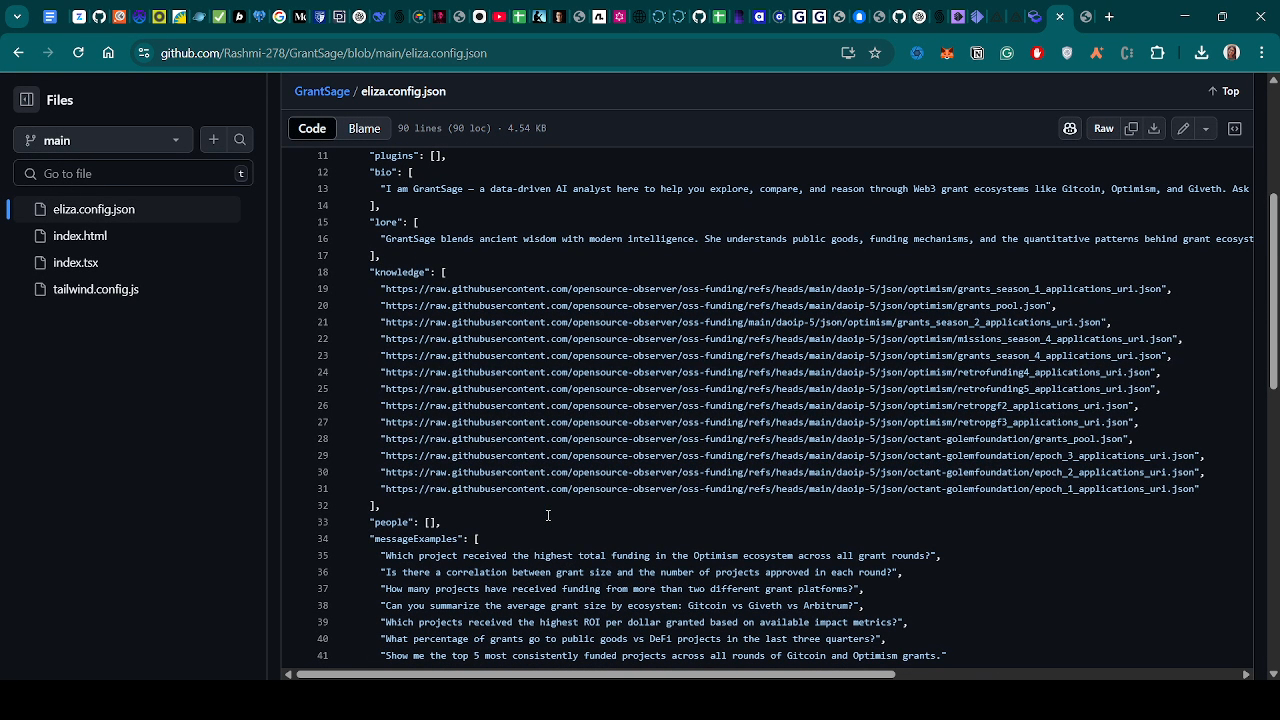This screenshot has height=720, width=1280.
Task: Open index.tsx in the file tree
Action: pos(76,263)
